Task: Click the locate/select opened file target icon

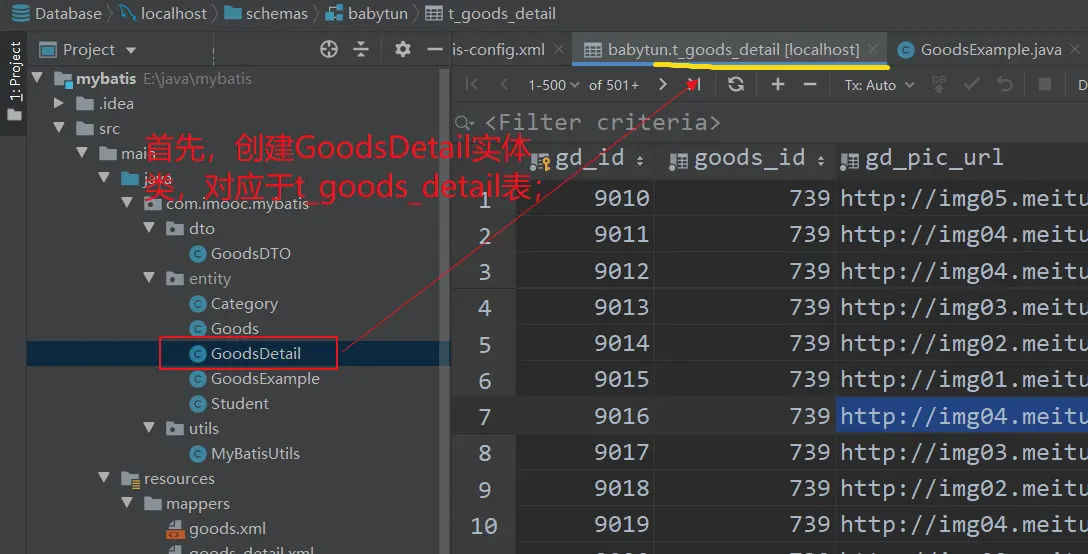Action: point(329,49)
